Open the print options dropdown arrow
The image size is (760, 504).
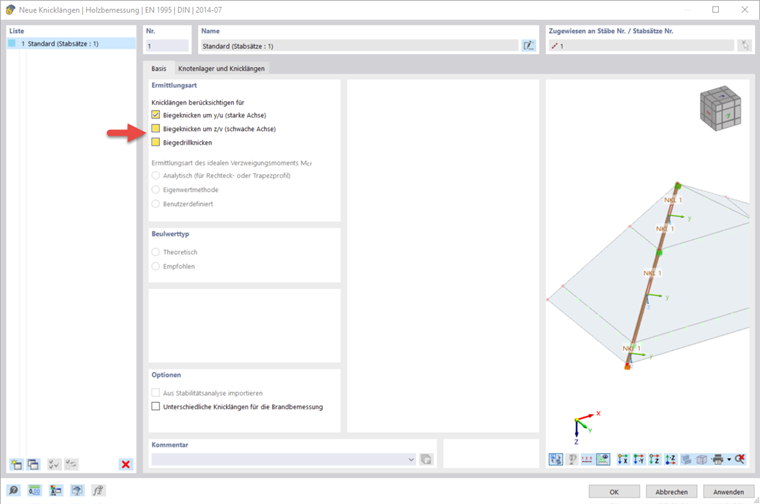pos(728,459)
